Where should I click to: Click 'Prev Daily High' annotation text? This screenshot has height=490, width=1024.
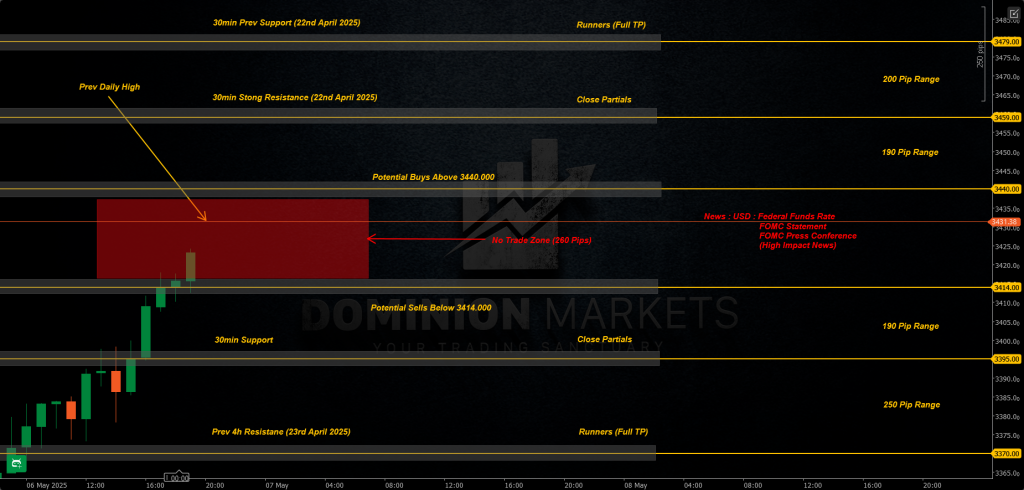(110, 86)
